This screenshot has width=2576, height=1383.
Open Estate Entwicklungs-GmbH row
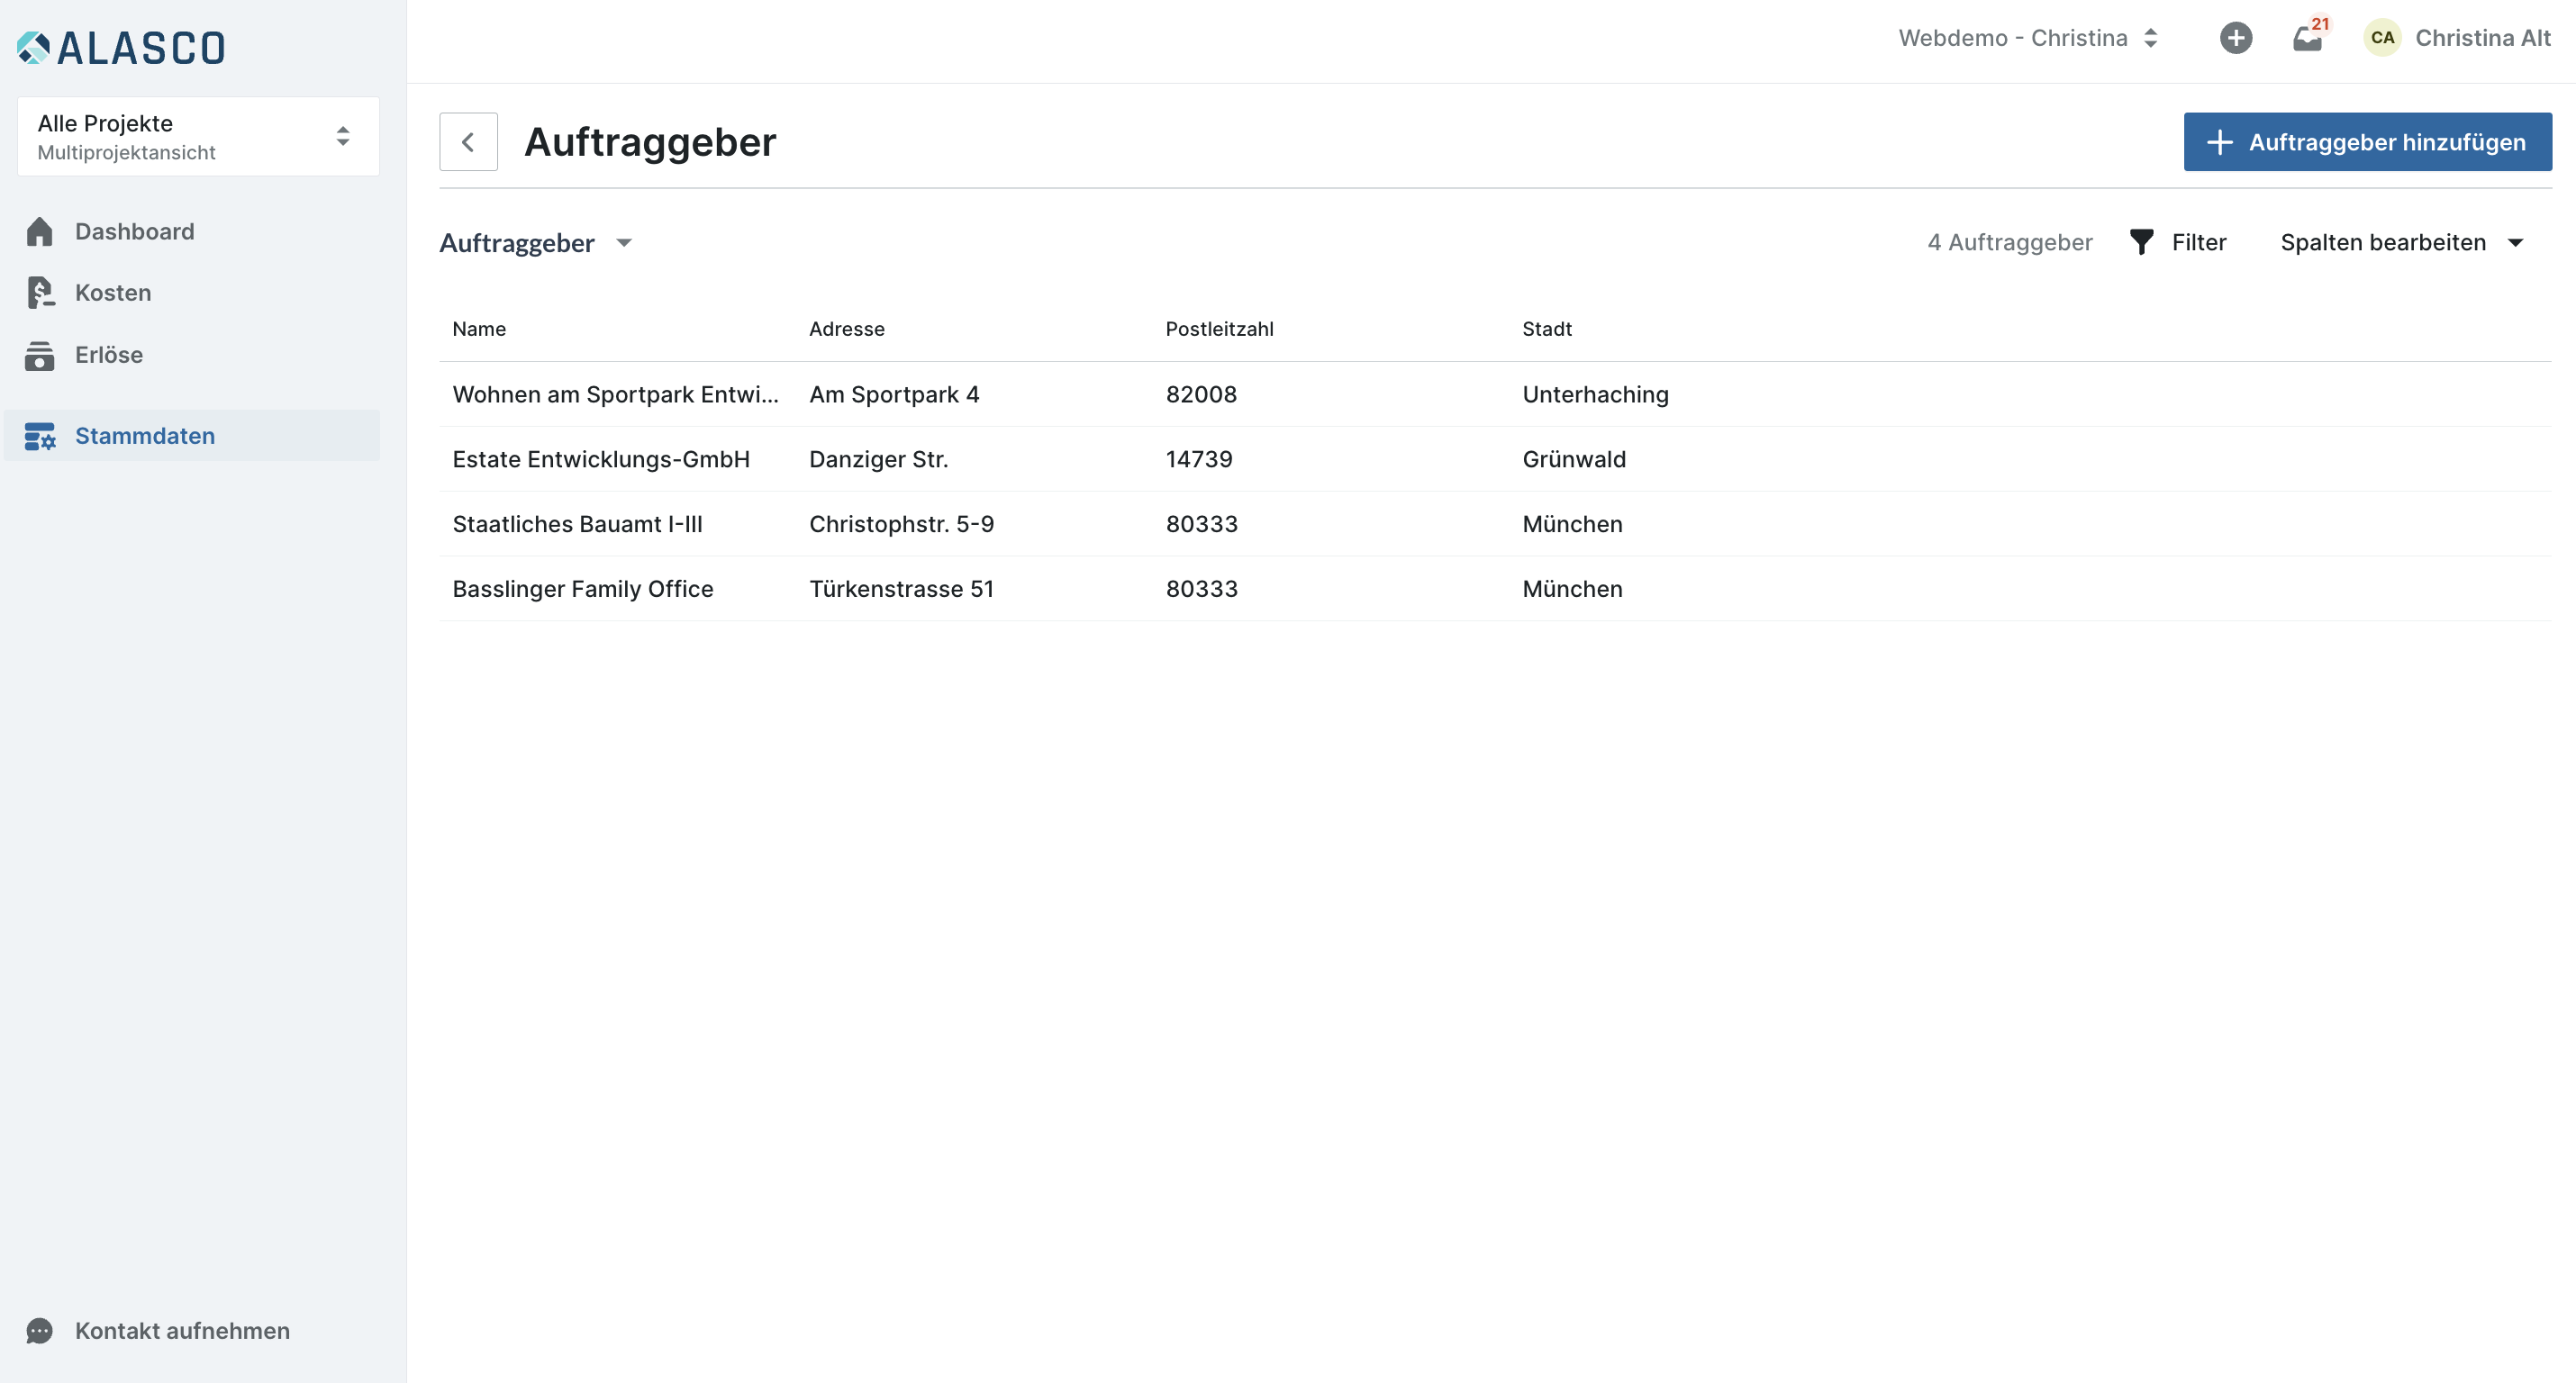[1495, 459]
